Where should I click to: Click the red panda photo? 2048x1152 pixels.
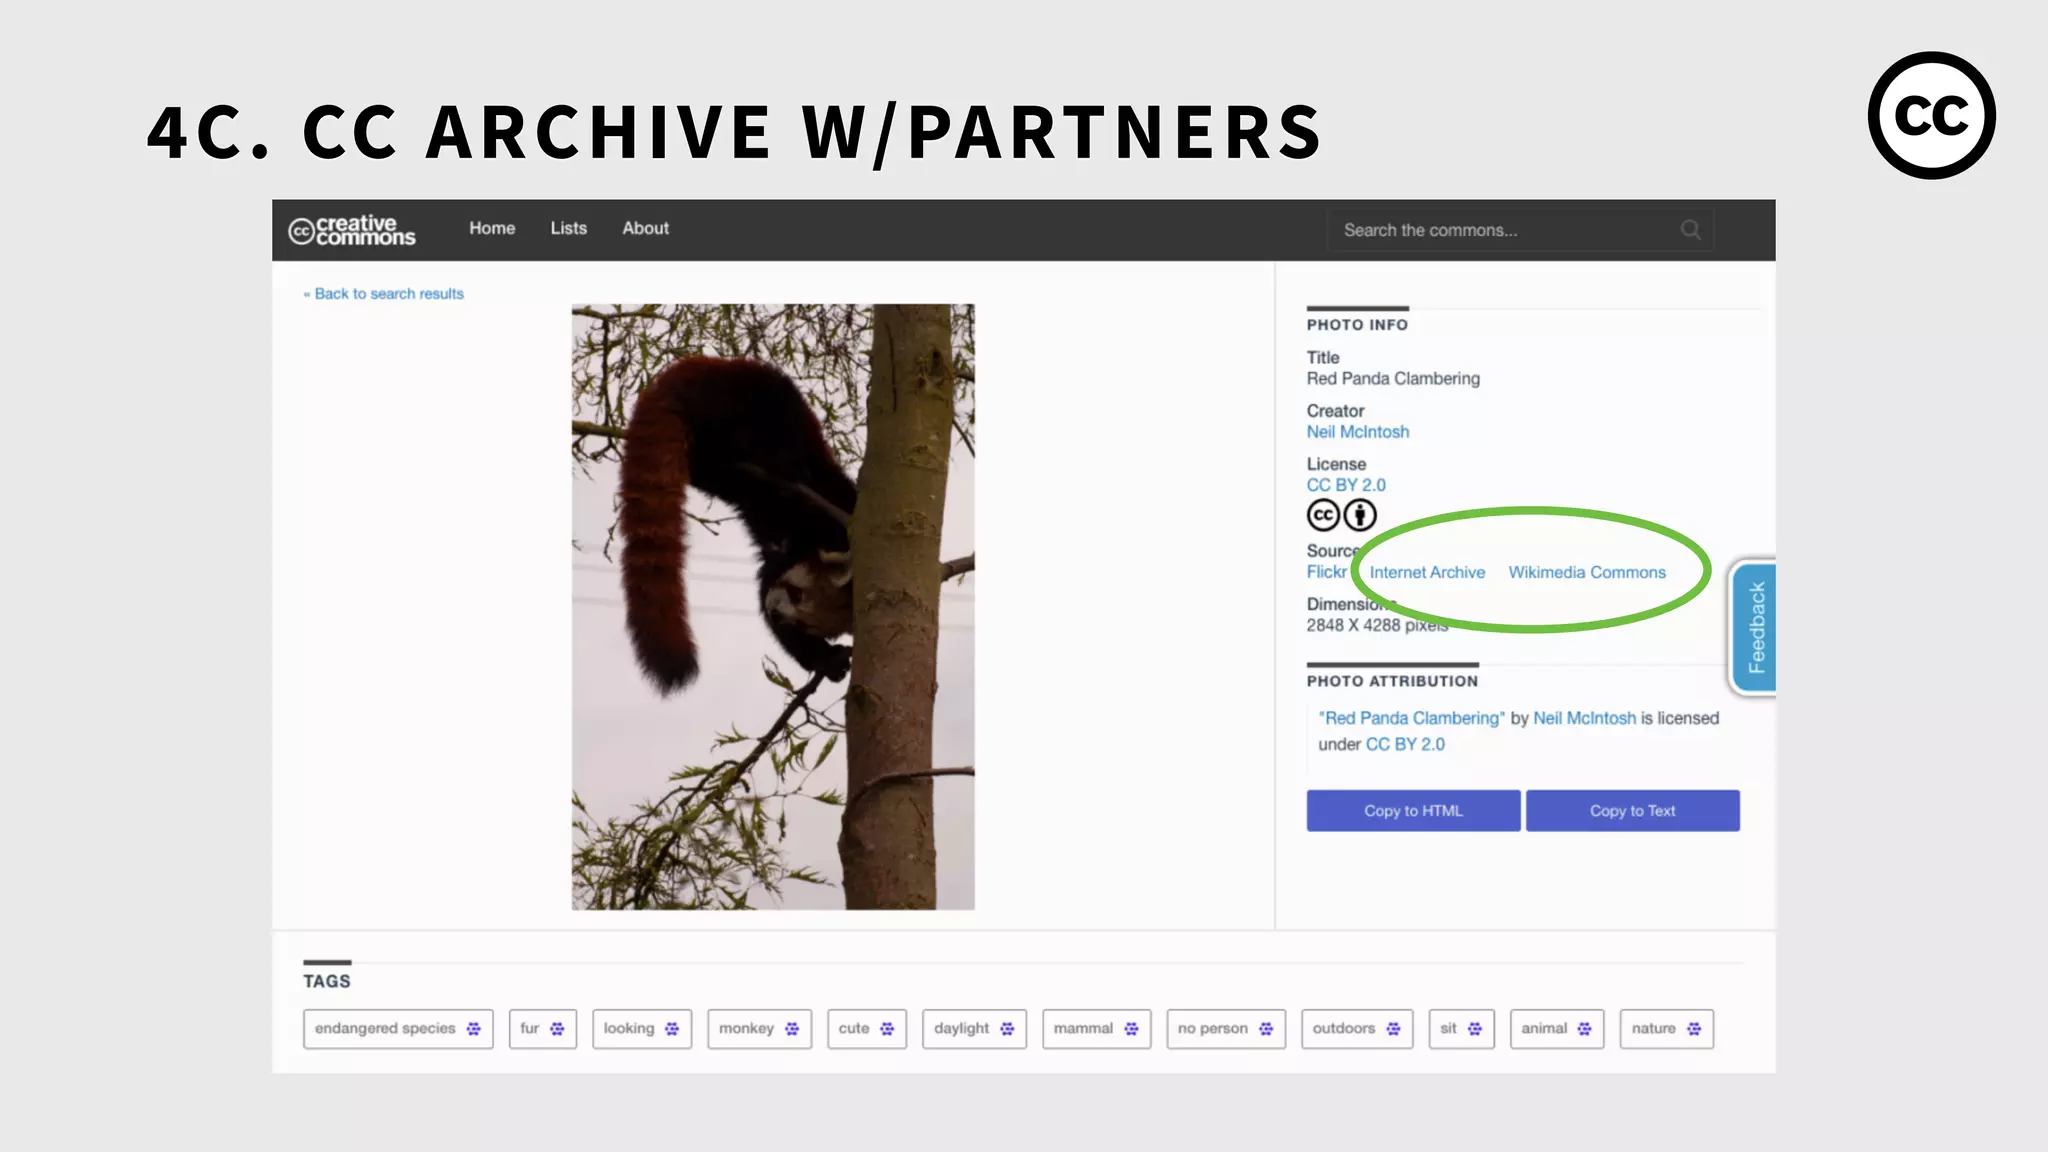coord(773,607)
